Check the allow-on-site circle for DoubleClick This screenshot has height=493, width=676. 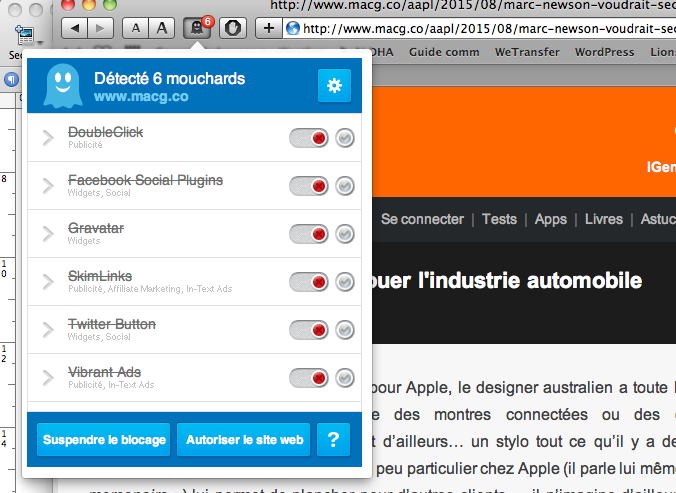[344, 138]
